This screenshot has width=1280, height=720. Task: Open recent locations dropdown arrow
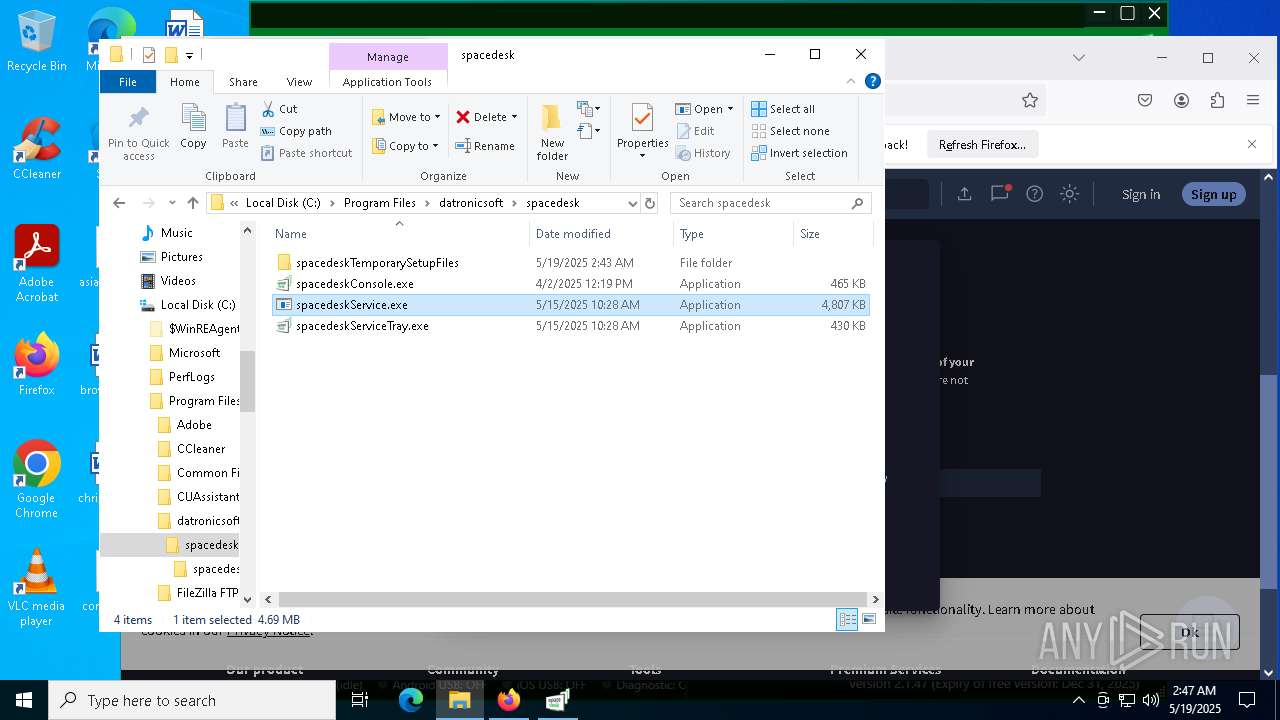click(172, 203)
